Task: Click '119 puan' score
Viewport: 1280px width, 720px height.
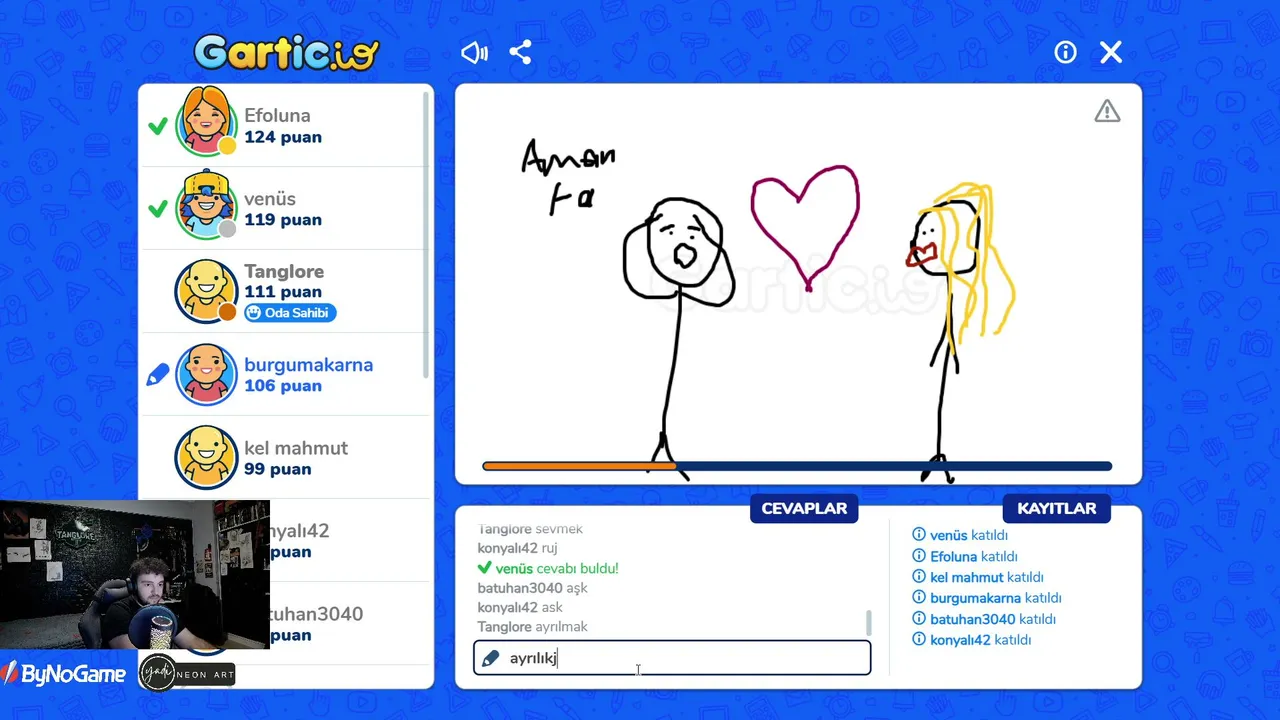Action: 283,220
